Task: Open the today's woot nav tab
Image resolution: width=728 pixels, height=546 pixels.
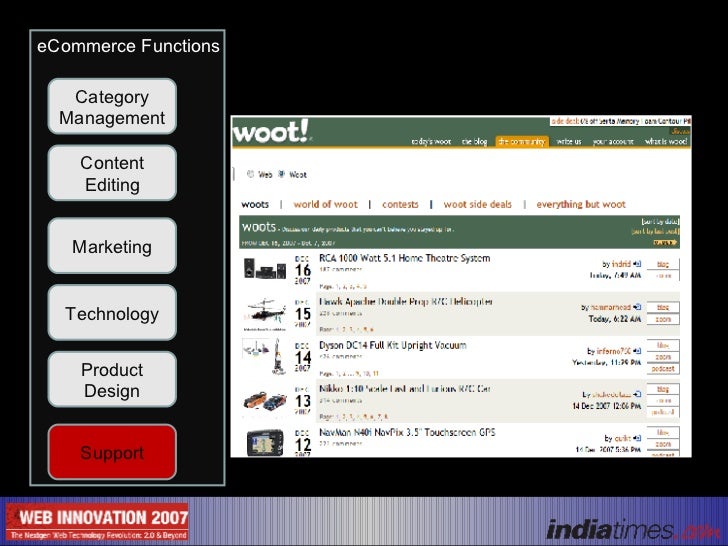Action: [431, 141]
